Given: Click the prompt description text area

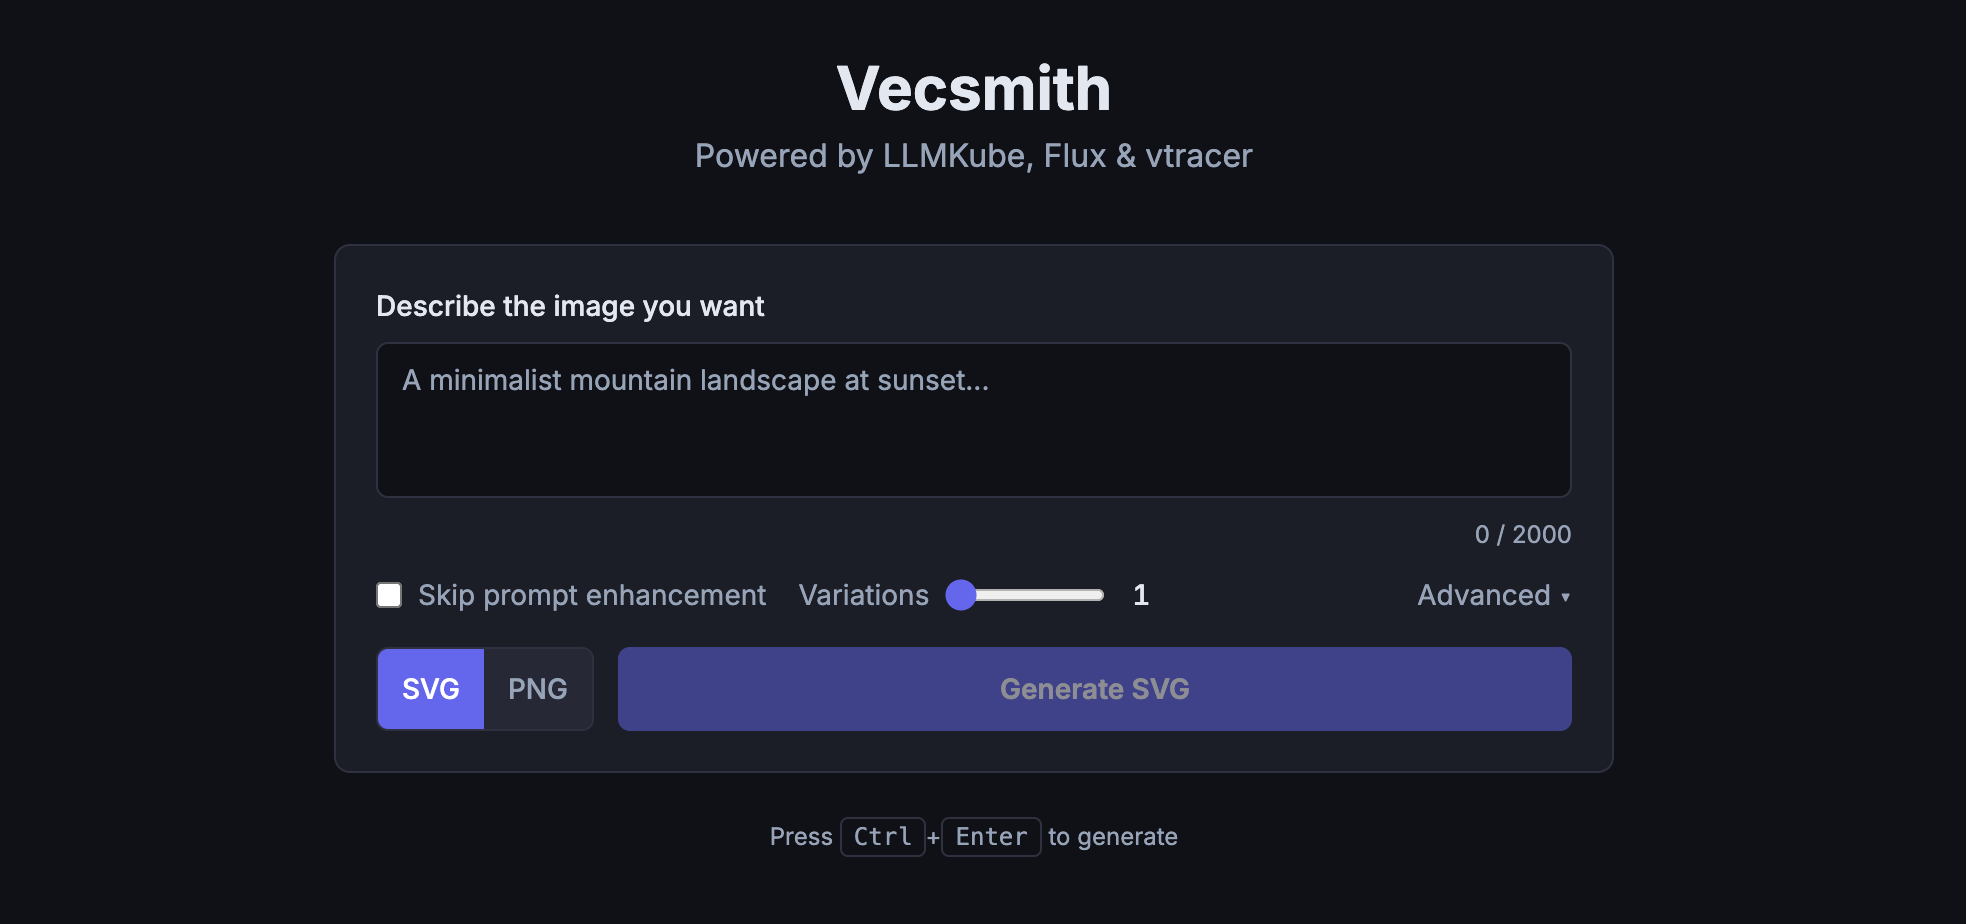Looking at the screenshot, I should tap(973, 420).
